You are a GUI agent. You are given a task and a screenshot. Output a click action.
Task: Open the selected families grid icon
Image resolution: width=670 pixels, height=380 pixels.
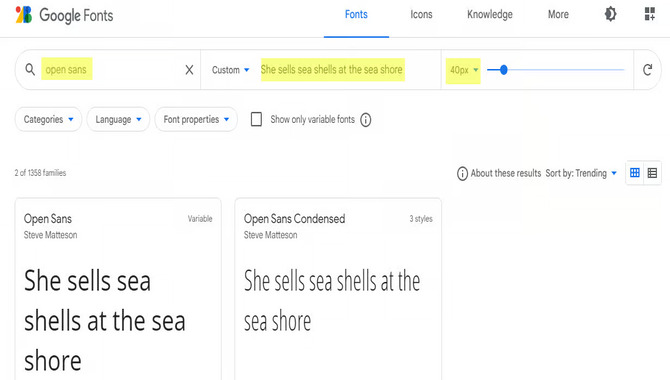[649, 14]
